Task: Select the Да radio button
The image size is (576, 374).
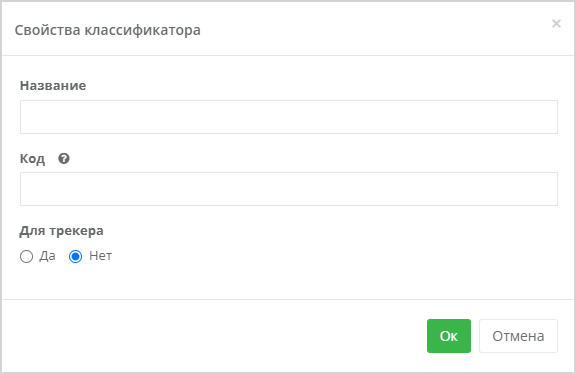Action: pyautogui.click(x=26, y=256)
